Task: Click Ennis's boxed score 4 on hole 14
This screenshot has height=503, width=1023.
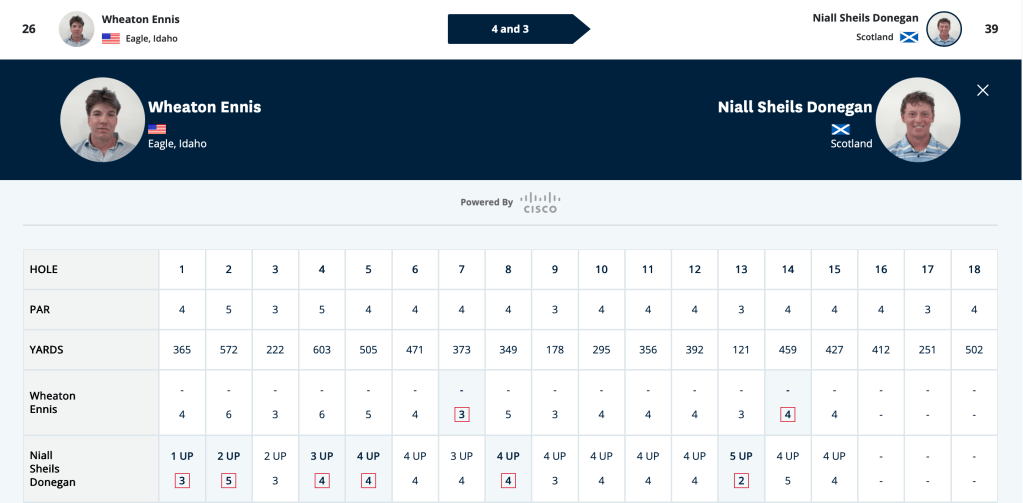Action: (x=787, y=414)
